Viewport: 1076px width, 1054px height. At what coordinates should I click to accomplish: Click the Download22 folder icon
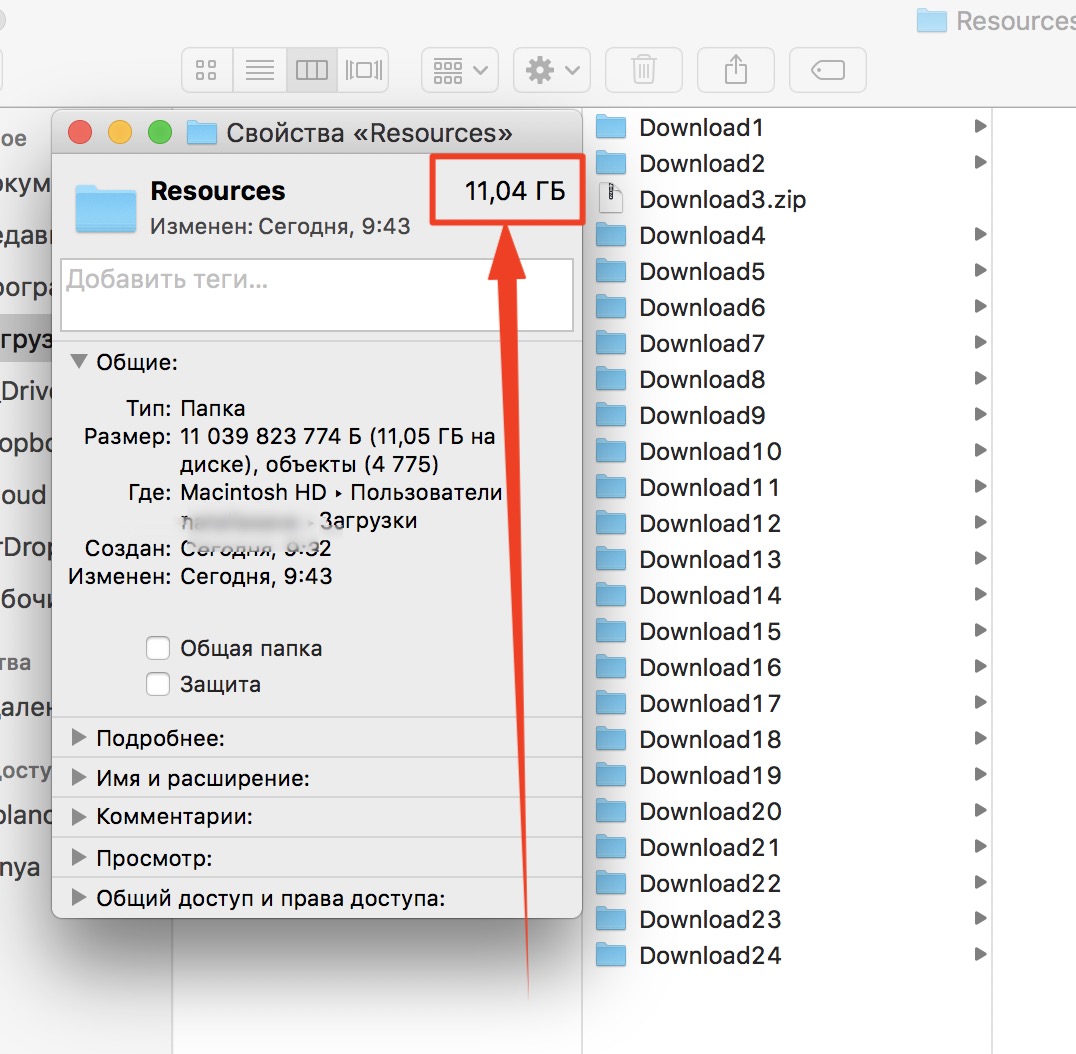point(611,883)
